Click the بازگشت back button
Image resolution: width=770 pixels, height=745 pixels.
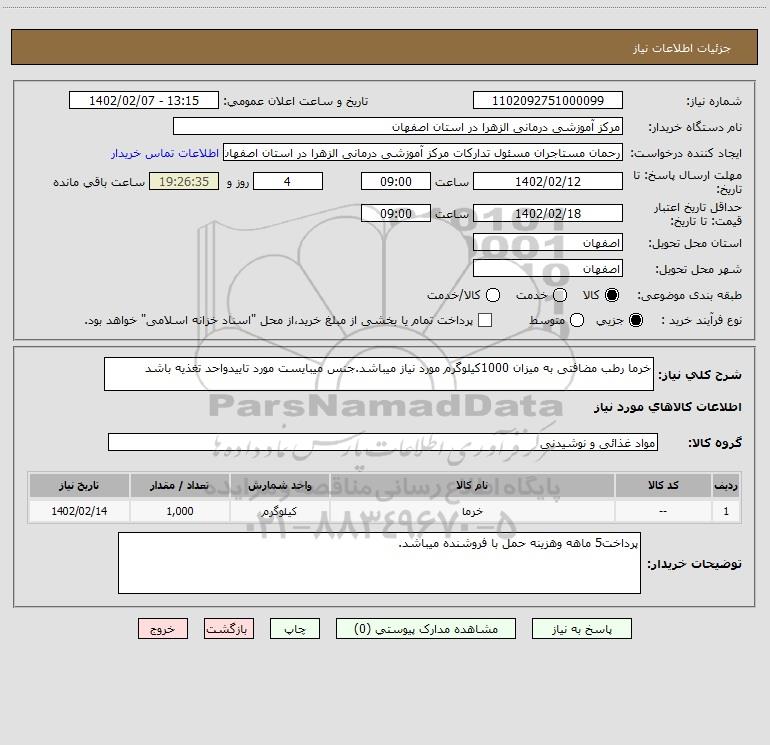click(x=229, y=629)
